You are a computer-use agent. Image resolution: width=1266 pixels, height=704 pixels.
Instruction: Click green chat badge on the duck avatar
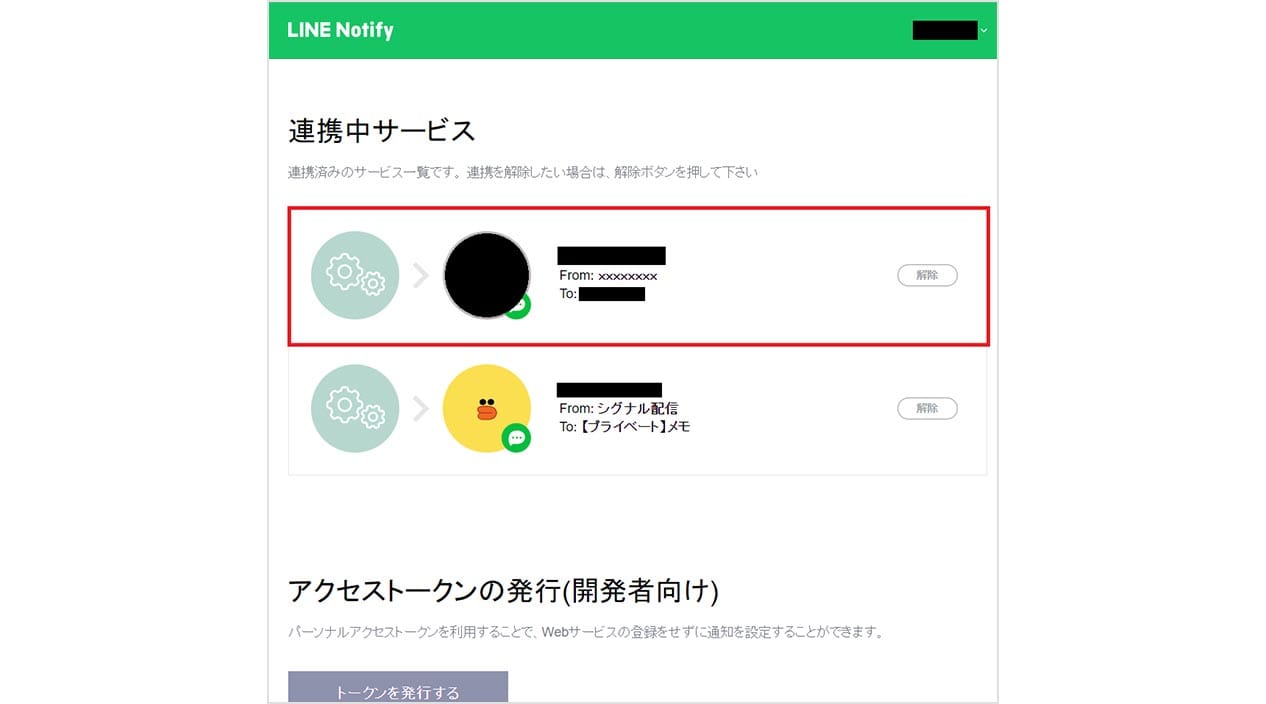(x=516, y=438)
